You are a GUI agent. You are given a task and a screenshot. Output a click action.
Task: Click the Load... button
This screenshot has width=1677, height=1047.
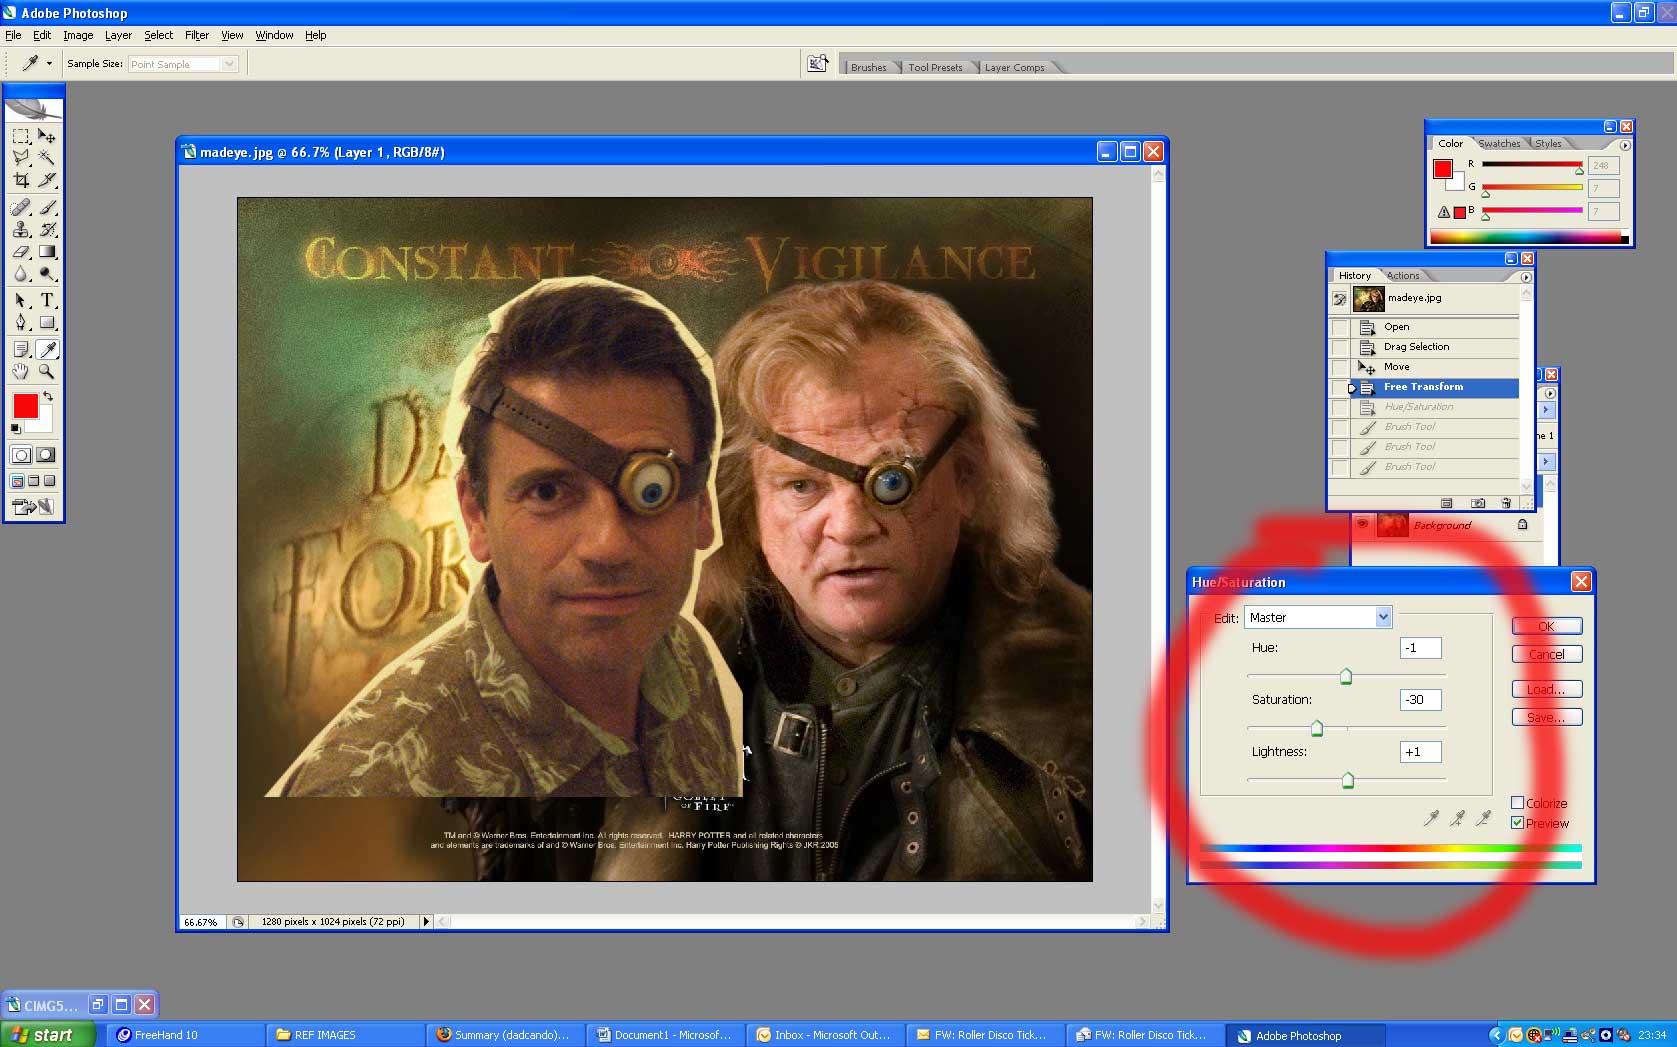point(1547,689)
